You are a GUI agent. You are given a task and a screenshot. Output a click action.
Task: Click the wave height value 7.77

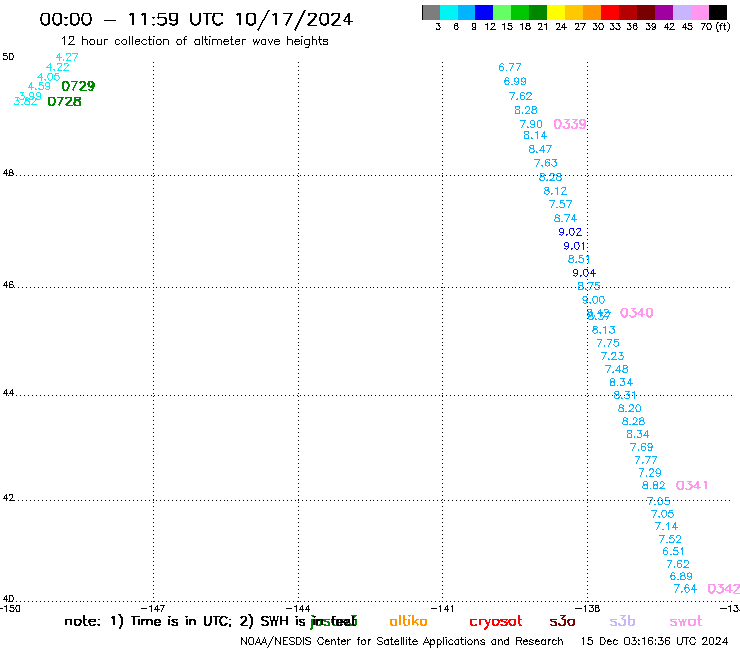coord(646,460)
